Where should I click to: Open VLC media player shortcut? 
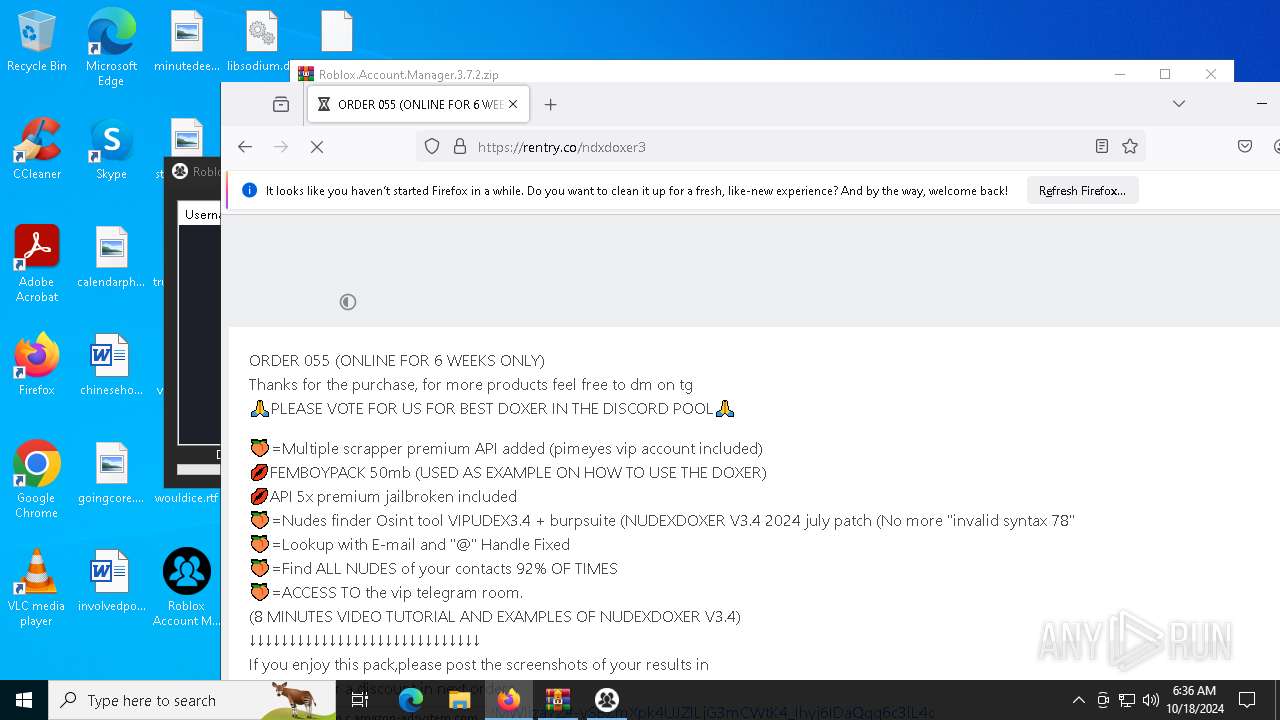click(37, 588)
